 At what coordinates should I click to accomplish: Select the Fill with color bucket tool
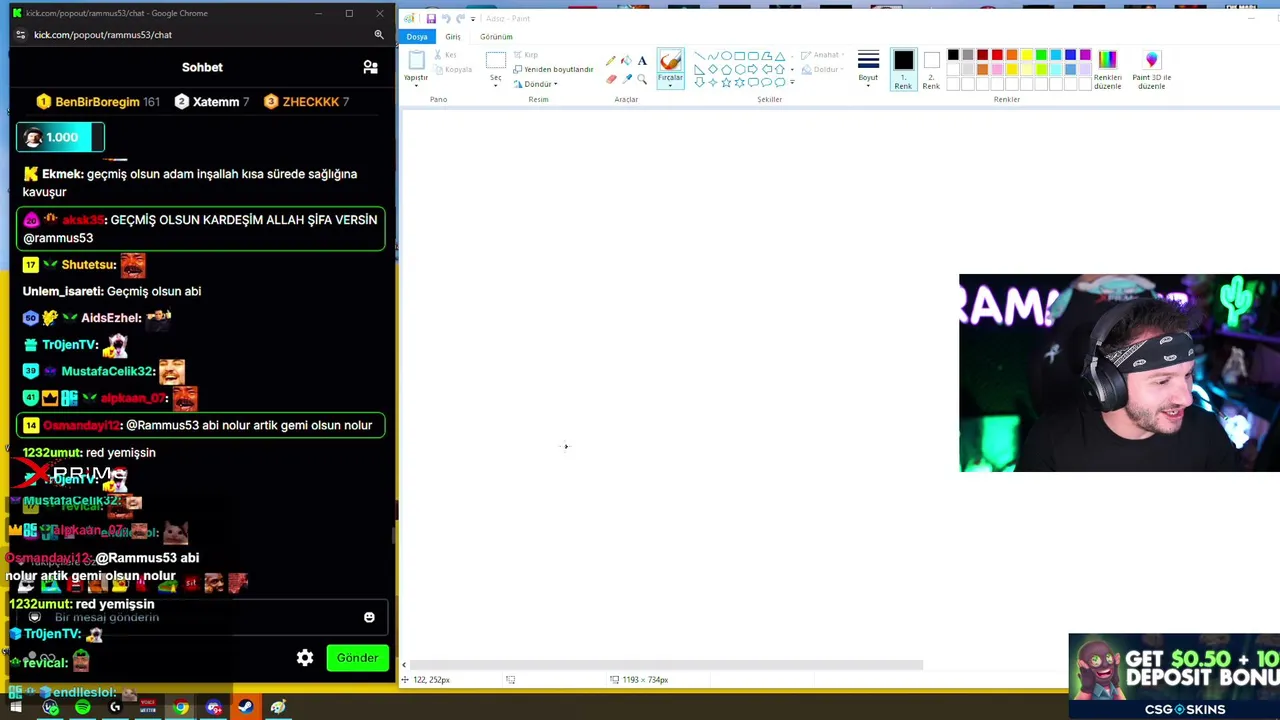click(627, 61)
